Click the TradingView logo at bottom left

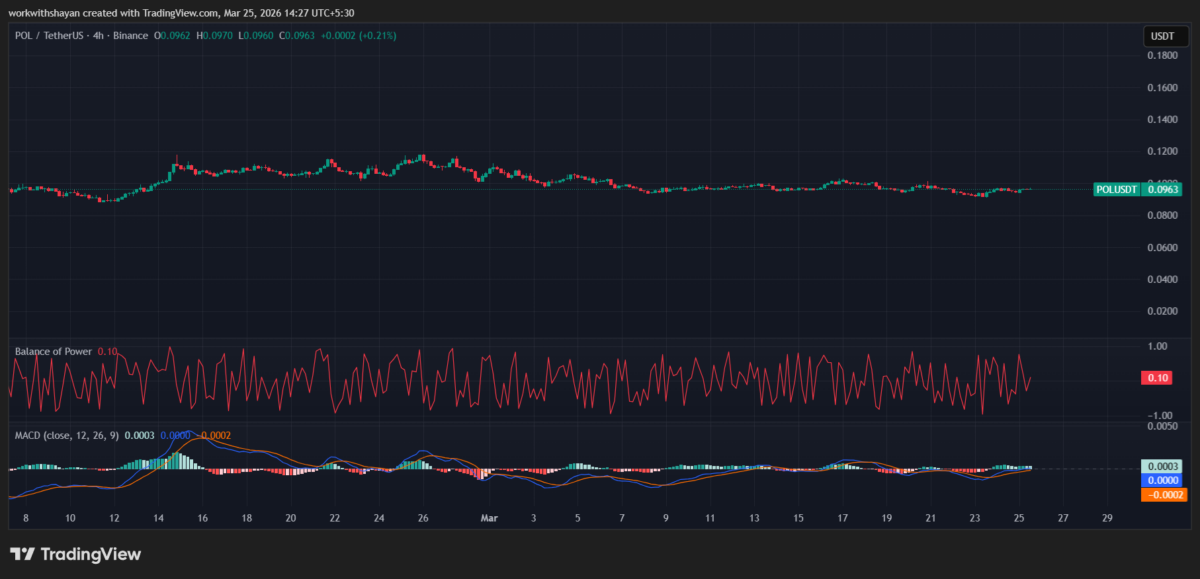22,553
